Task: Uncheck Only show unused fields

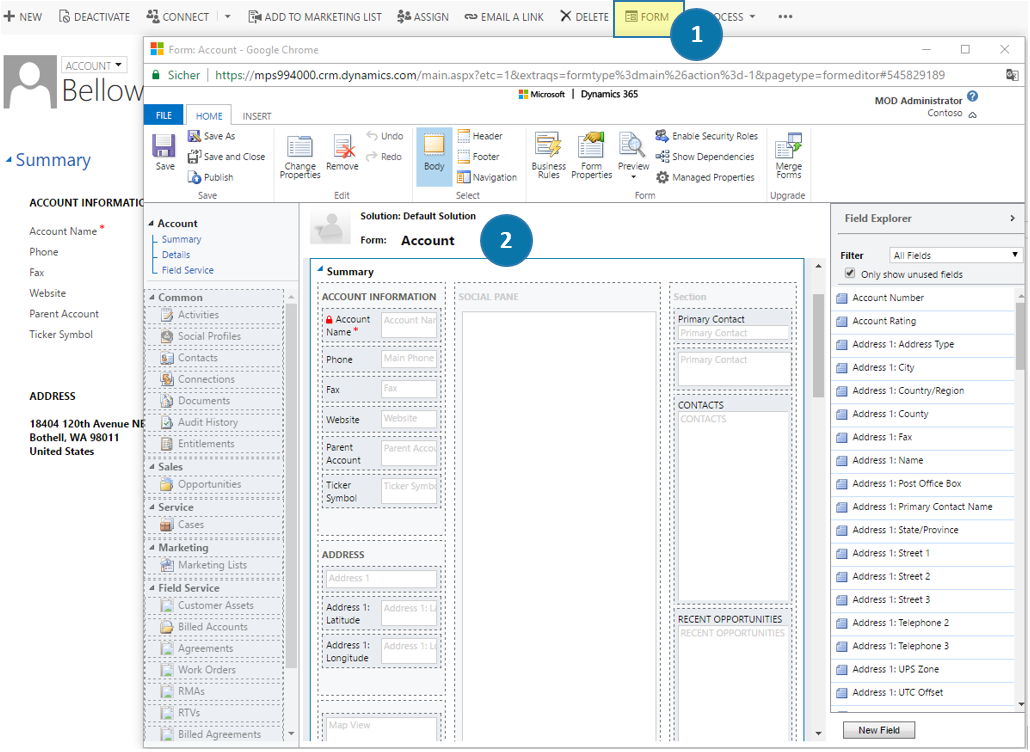Action: [x=850, y=273]
